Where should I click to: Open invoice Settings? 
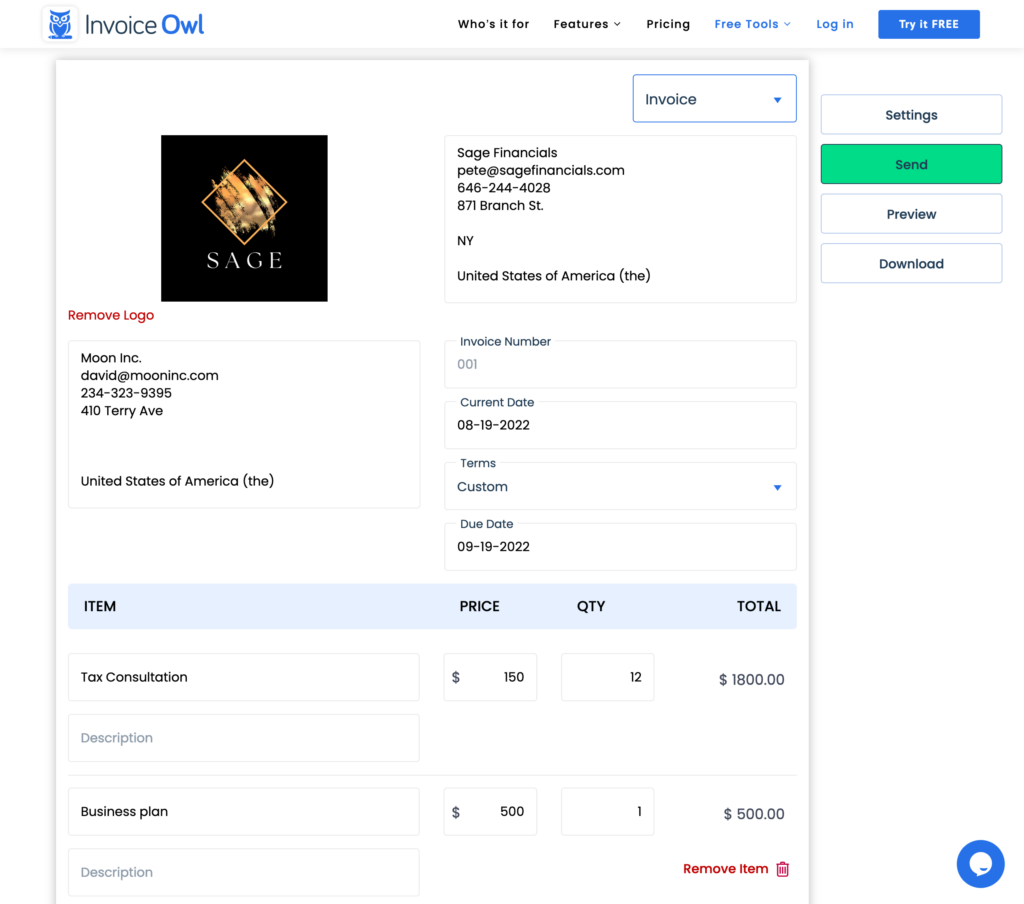point(910,114)
